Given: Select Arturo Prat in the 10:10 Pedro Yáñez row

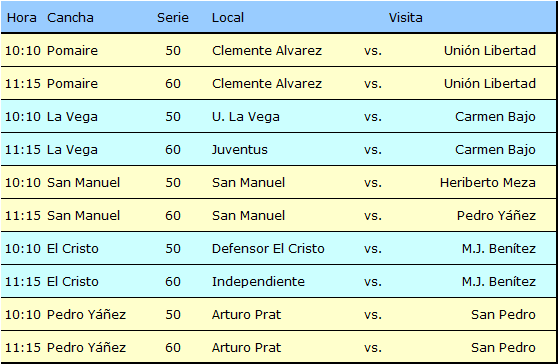Looking at the screenshot, I should click(246, 315).
